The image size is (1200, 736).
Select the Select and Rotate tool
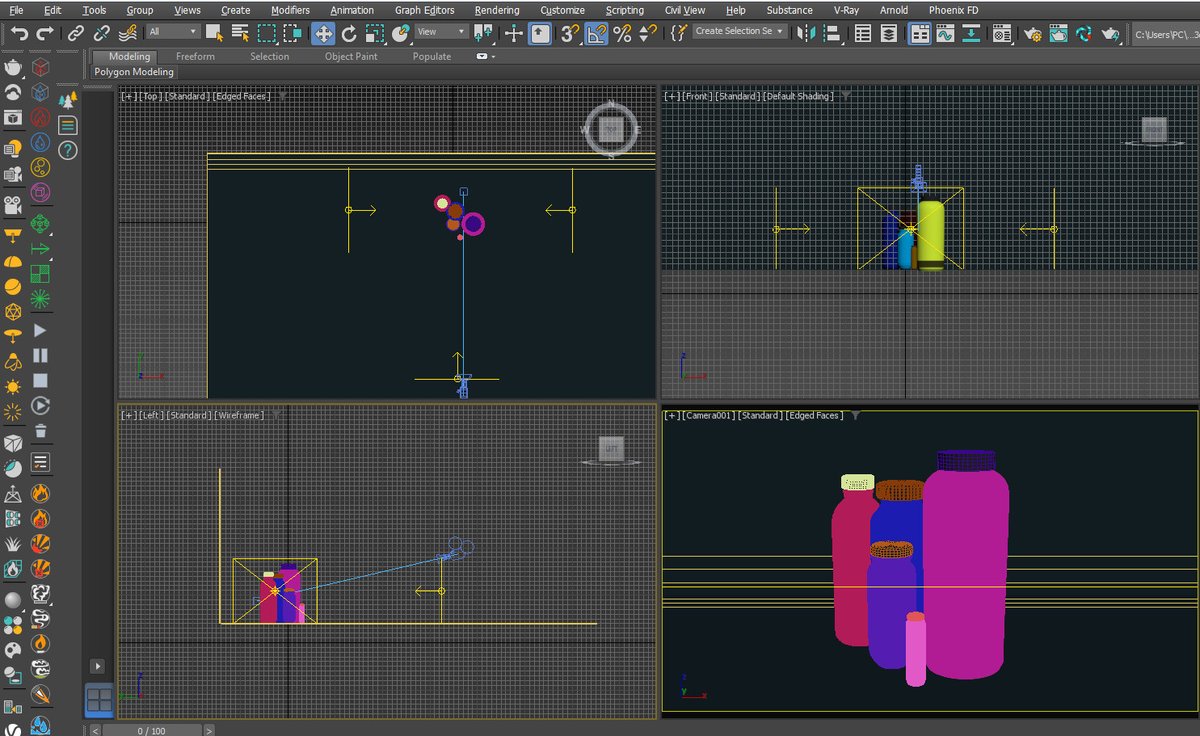[x=349, y=33]
